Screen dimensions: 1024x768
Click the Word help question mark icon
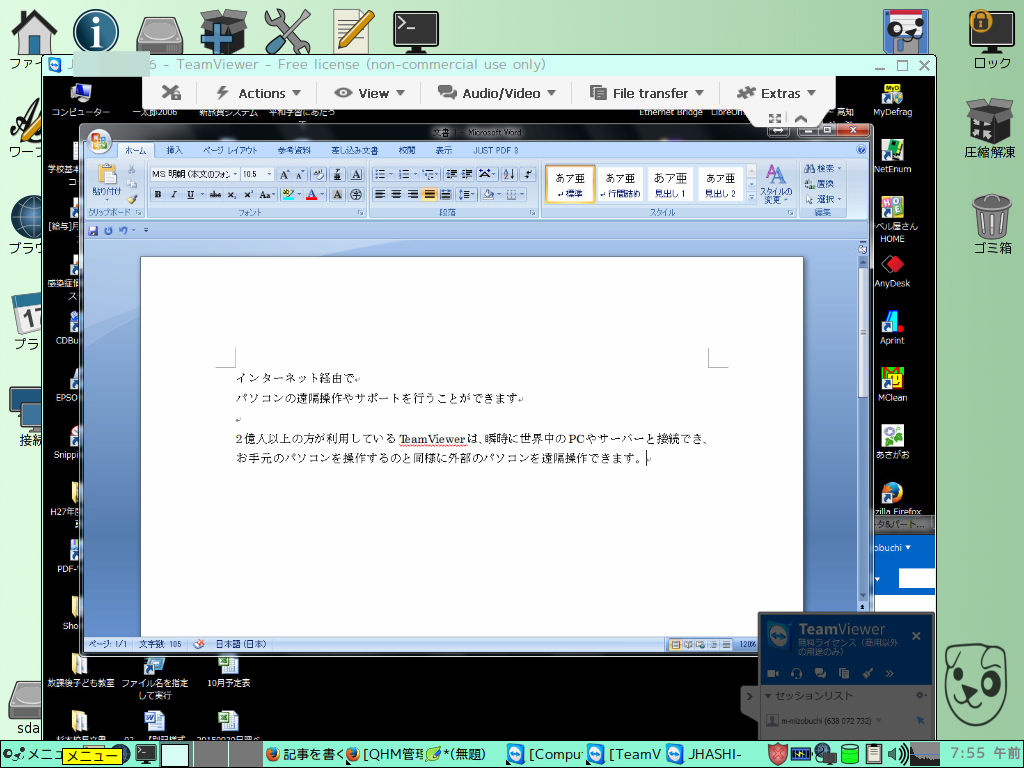tap(861, 150)
